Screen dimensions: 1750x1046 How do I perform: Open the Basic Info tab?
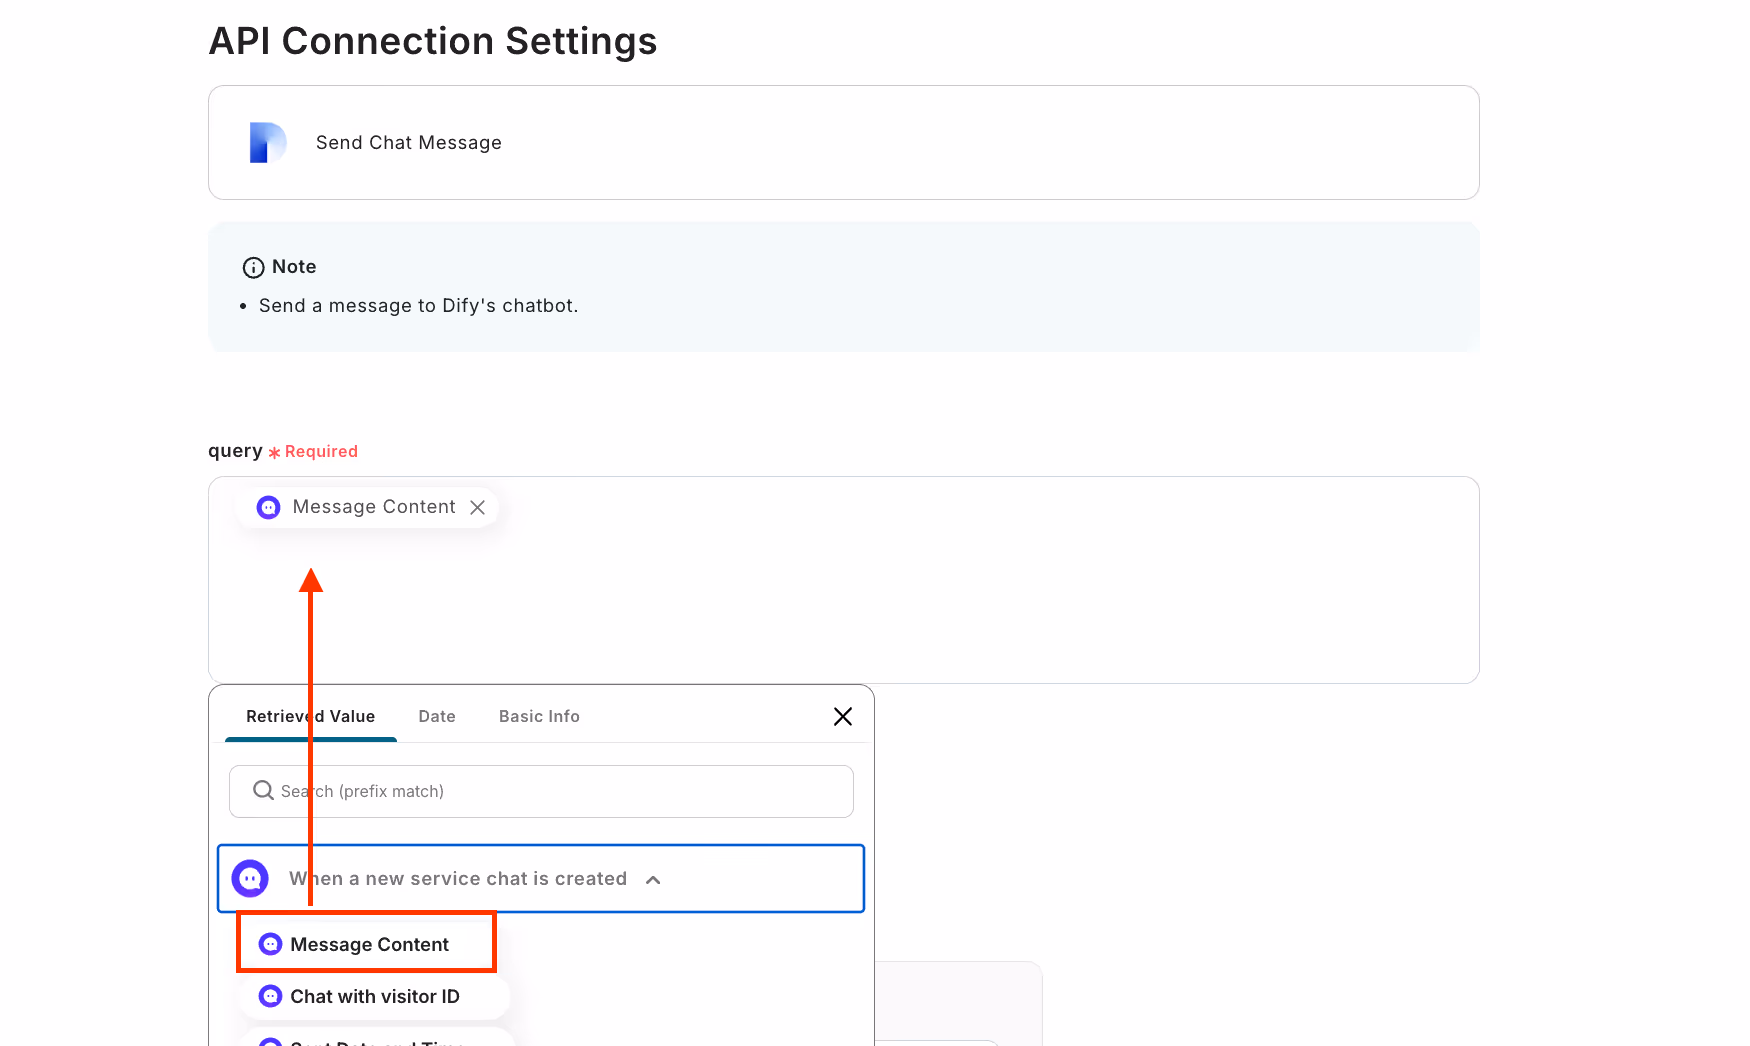point(539,716)
